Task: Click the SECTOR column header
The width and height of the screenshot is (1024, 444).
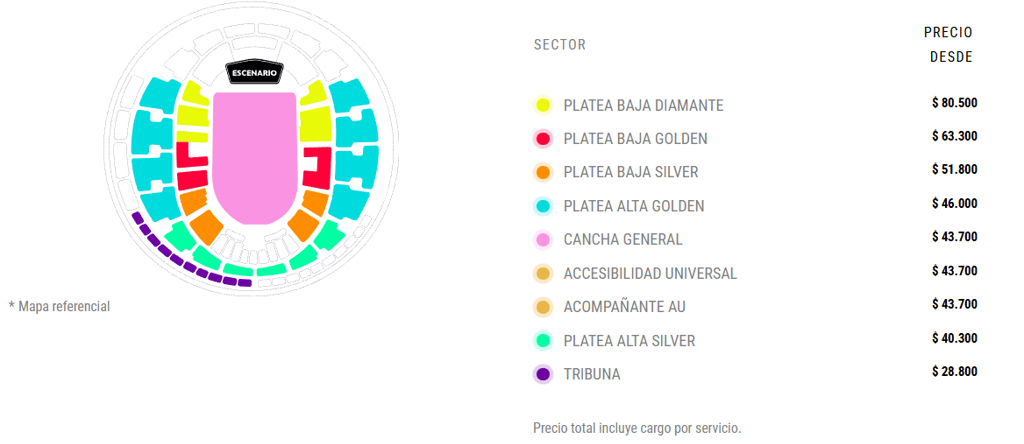Action: 560,45
